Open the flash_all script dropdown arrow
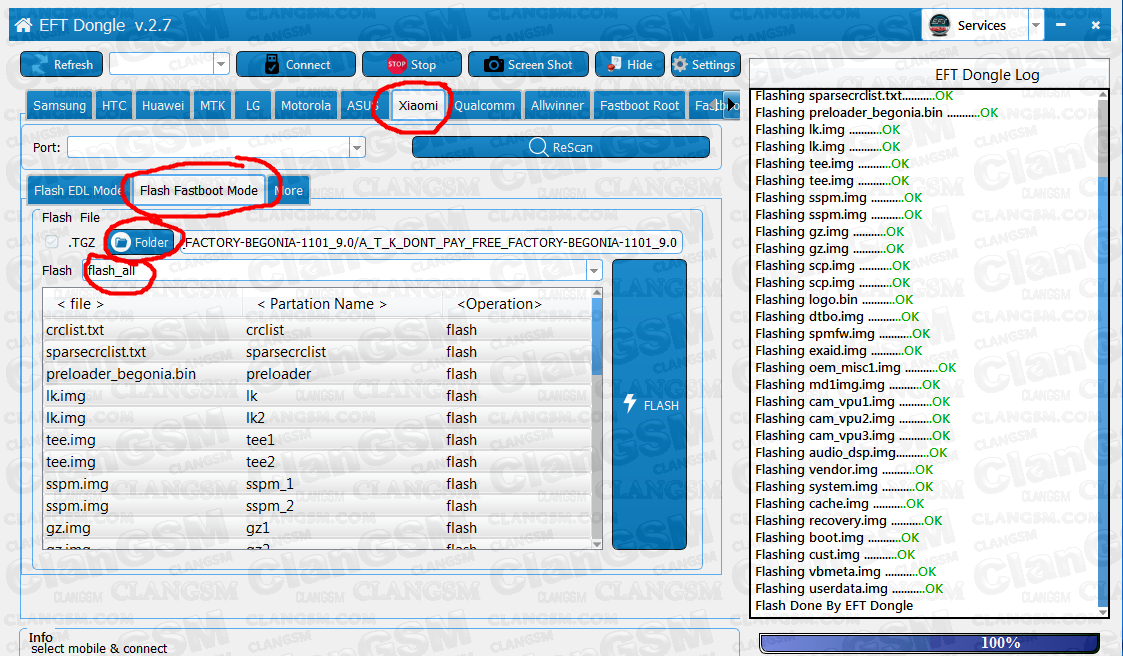 (594, 271)
